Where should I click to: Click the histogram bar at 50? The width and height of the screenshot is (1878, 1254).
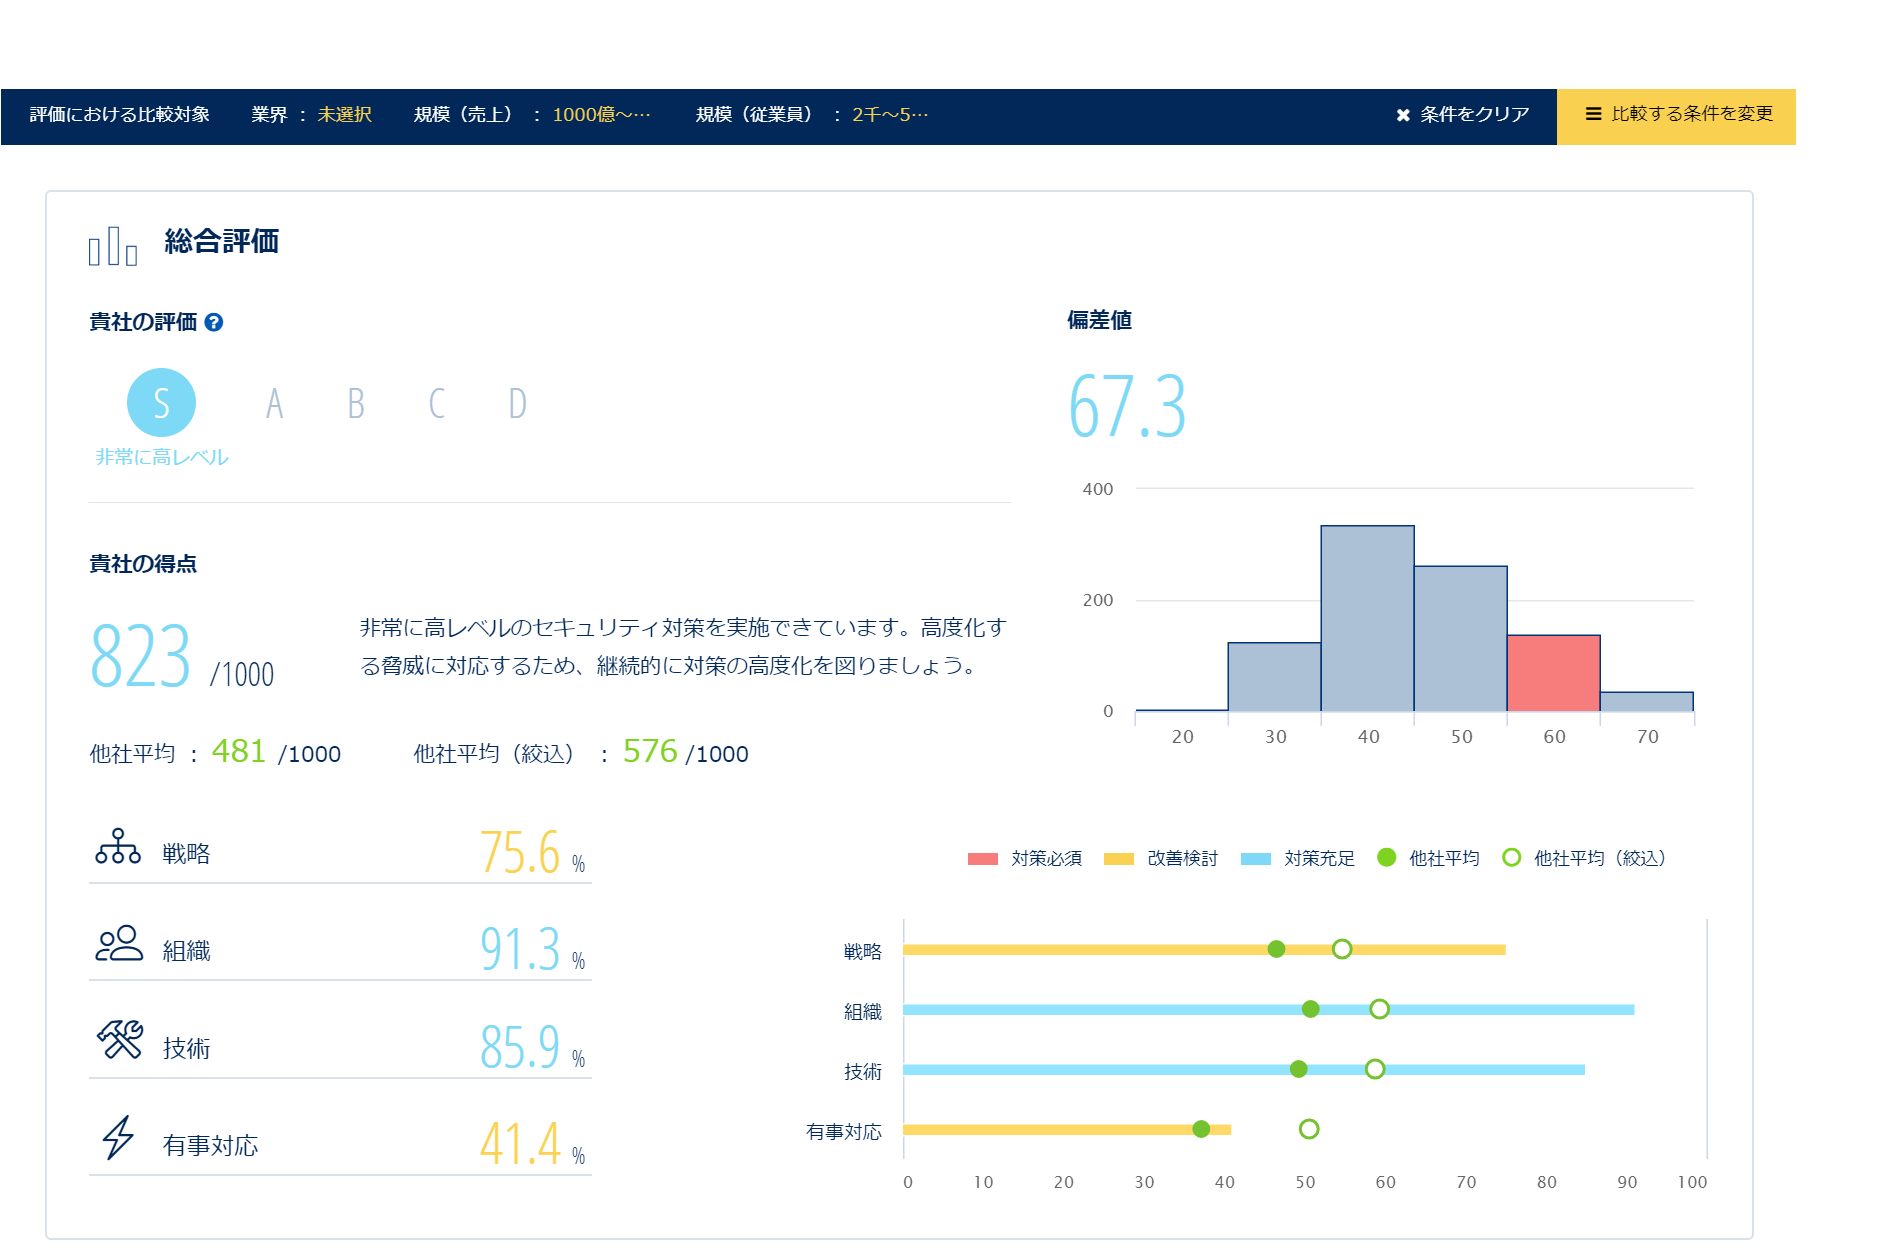tap(1461, 639)
